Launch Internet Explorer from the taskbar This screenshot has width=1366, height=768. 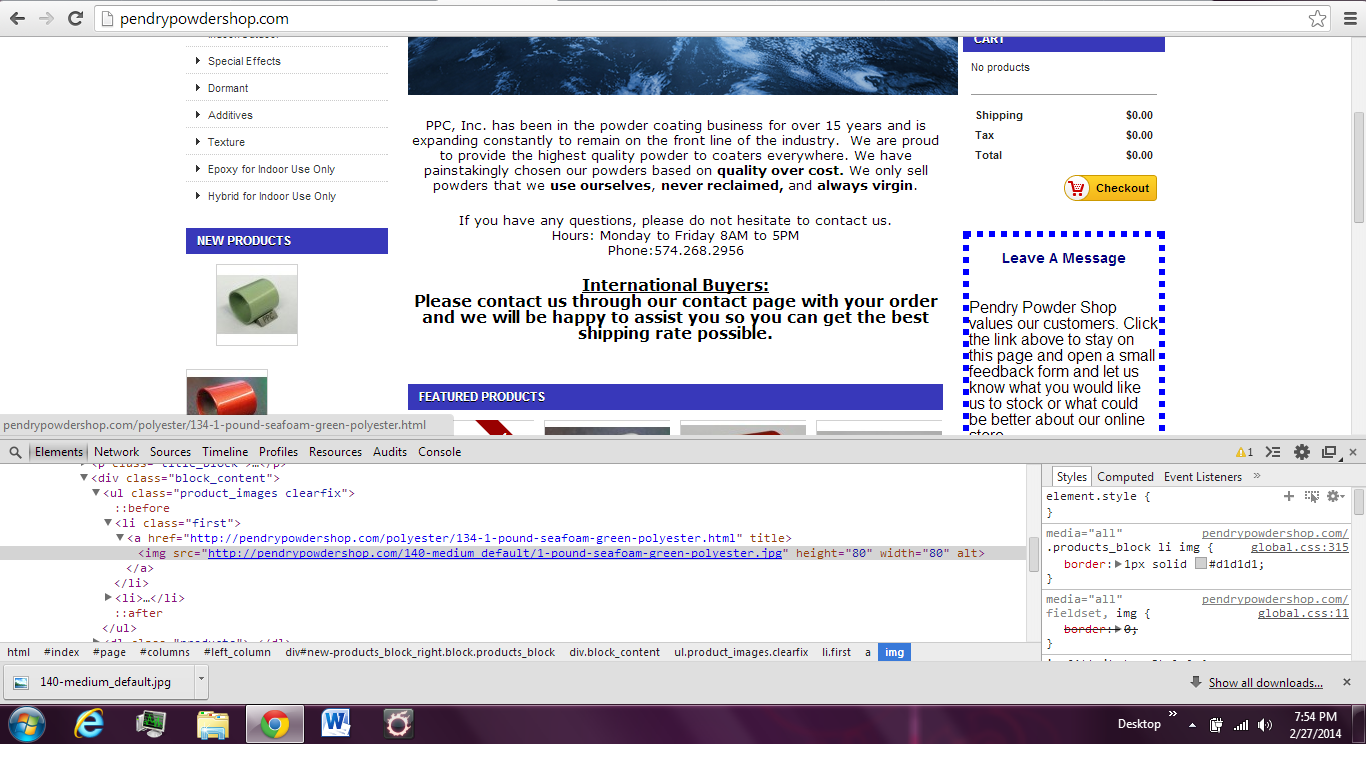[89, 724]
